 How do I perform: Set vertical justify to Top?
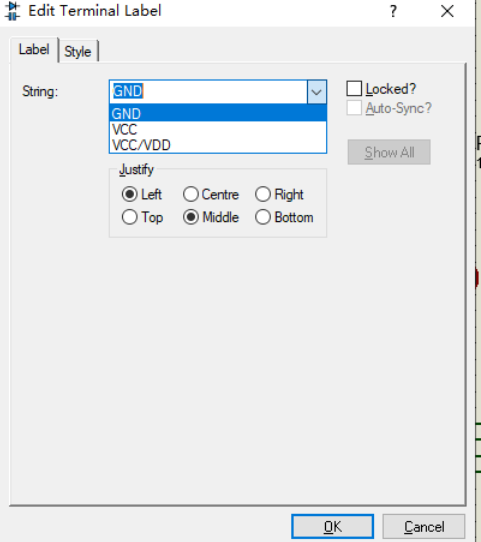[130, 217]
